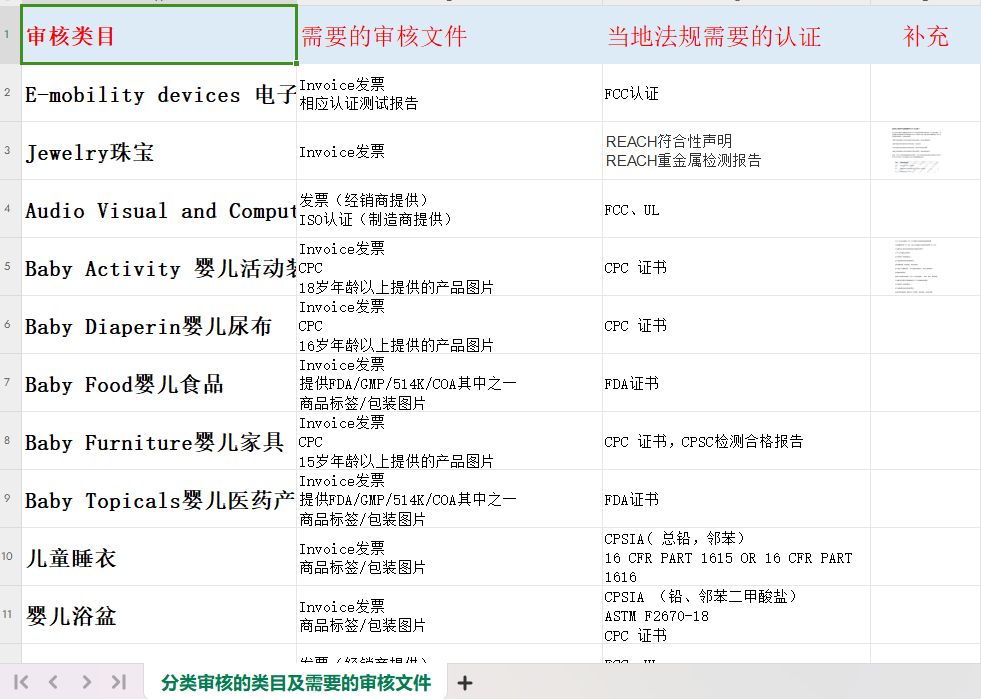Viewport: 981px width, 699px height.
Task: Select the CPSC检测合格报告 certification cell
Action: tap(736, 441)
